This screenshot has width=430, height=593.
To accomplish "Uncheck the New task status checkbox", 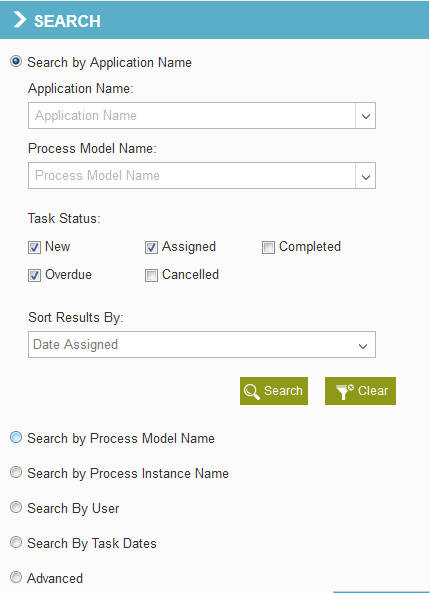I will 34,248.
